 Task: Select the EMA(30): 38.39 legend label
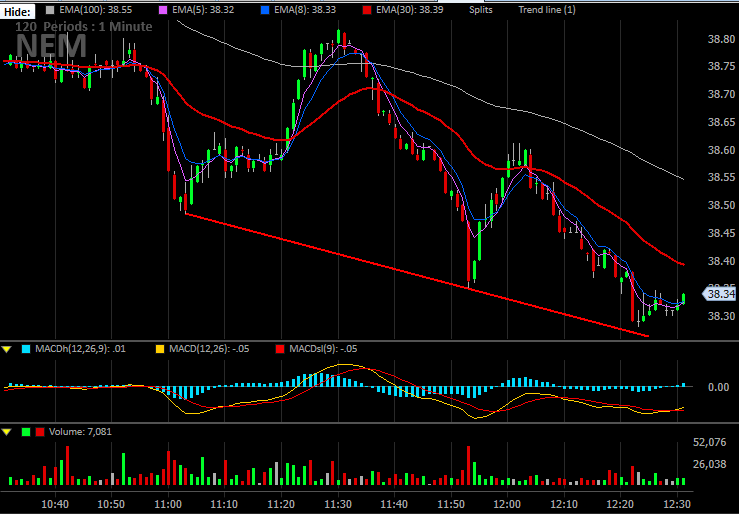tap(410, 9)
